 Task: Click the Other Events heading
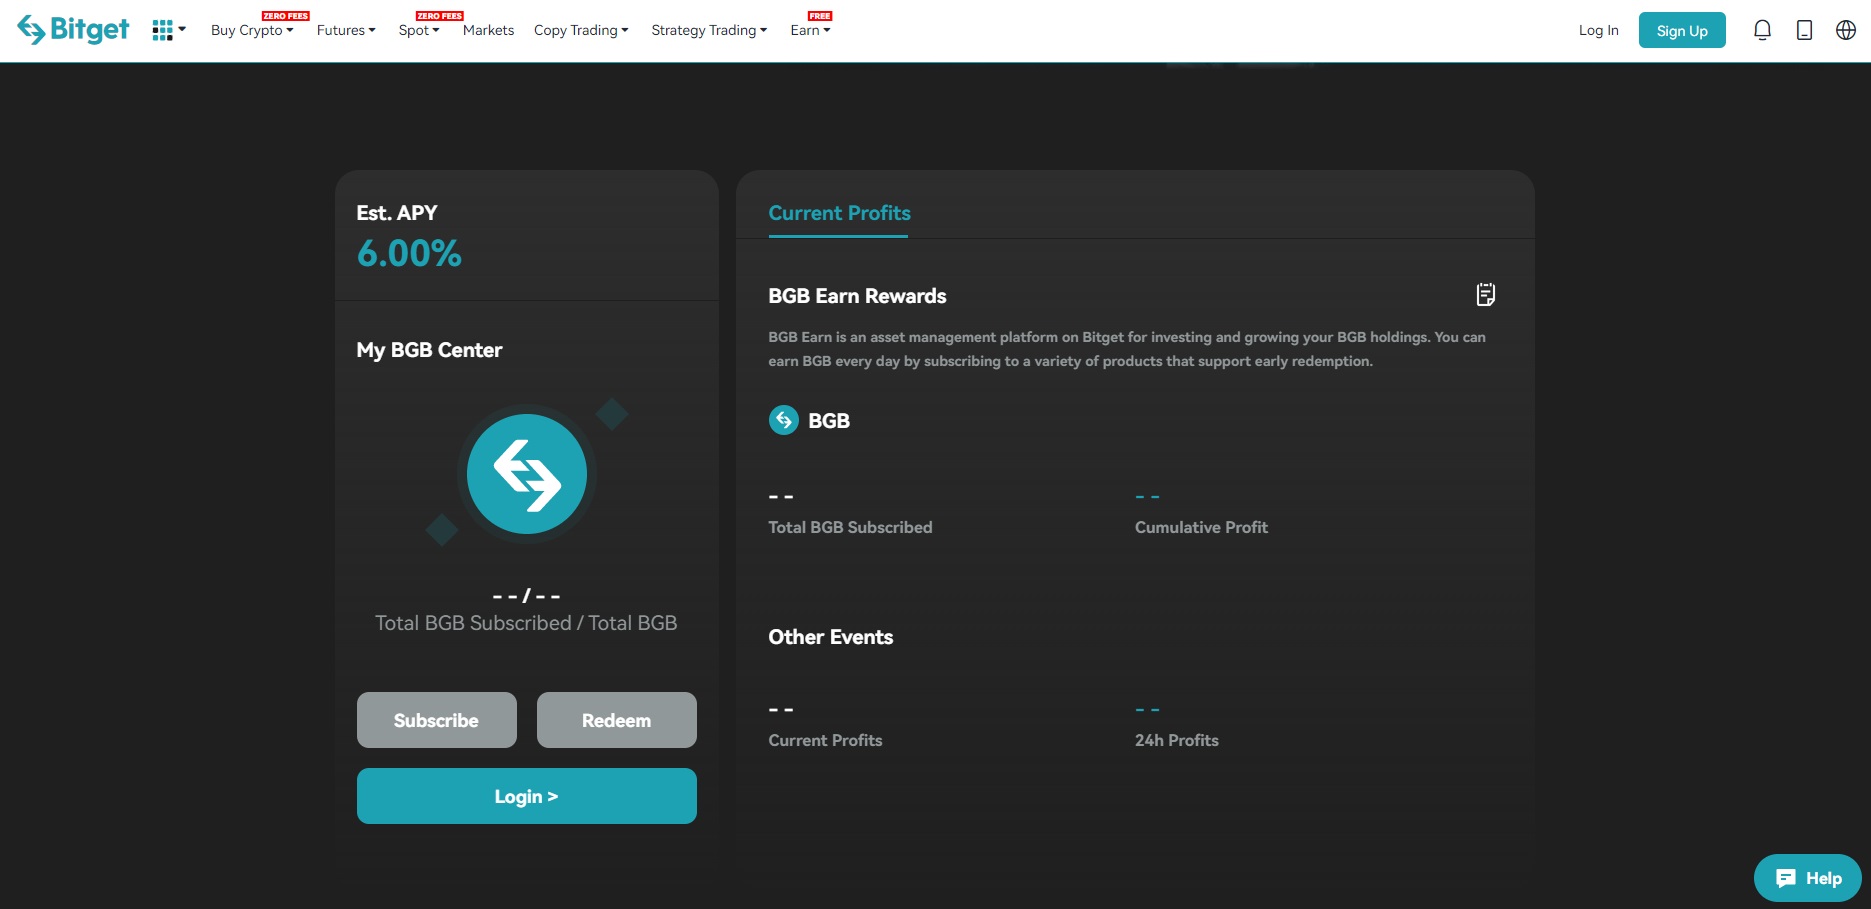(x=830, y=637)
